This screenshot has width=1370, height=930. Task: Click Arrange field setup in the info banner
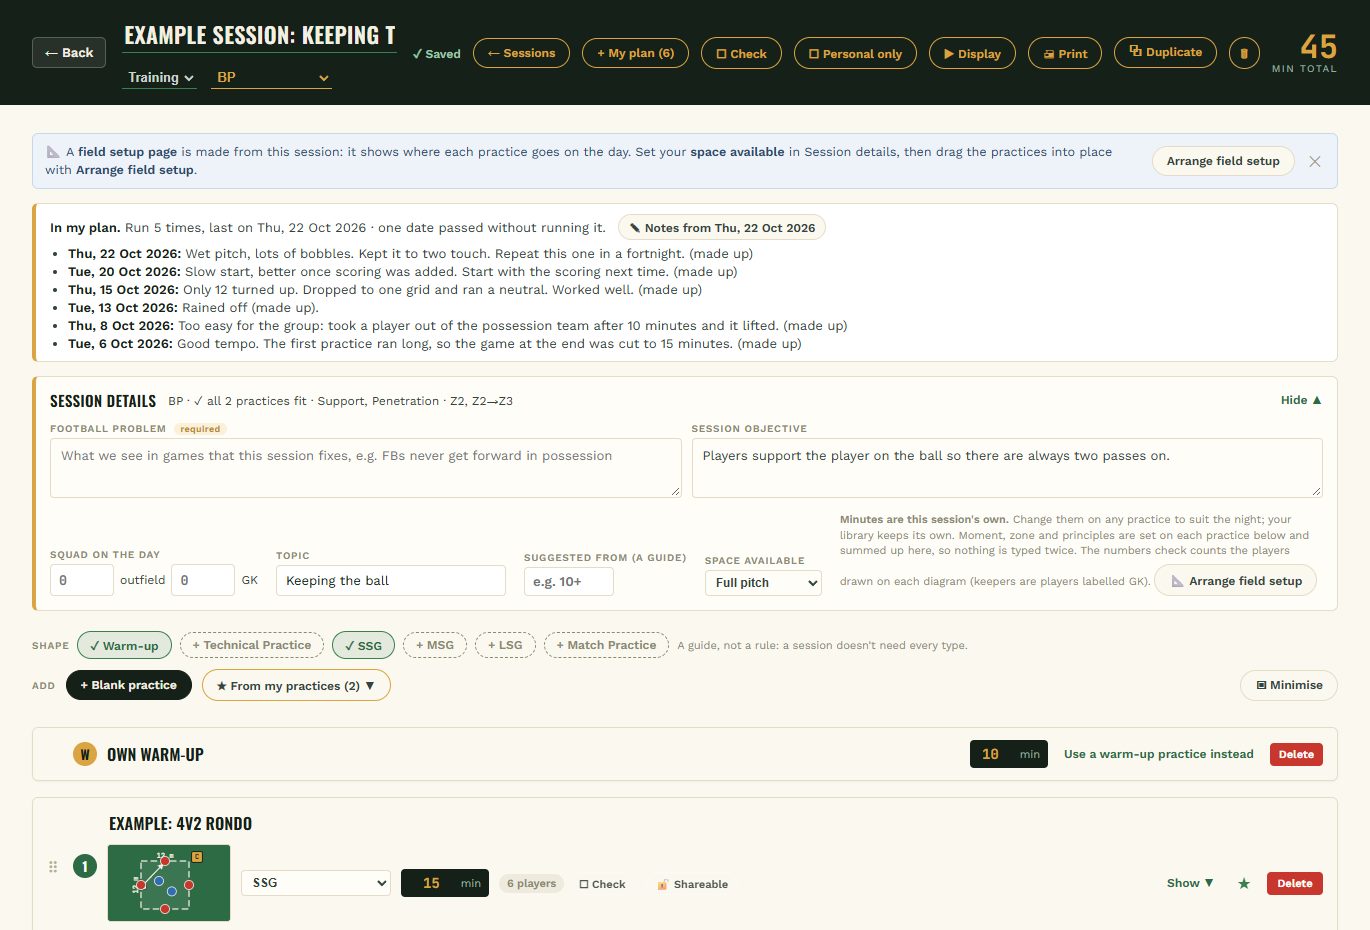tap(1223, 161)
